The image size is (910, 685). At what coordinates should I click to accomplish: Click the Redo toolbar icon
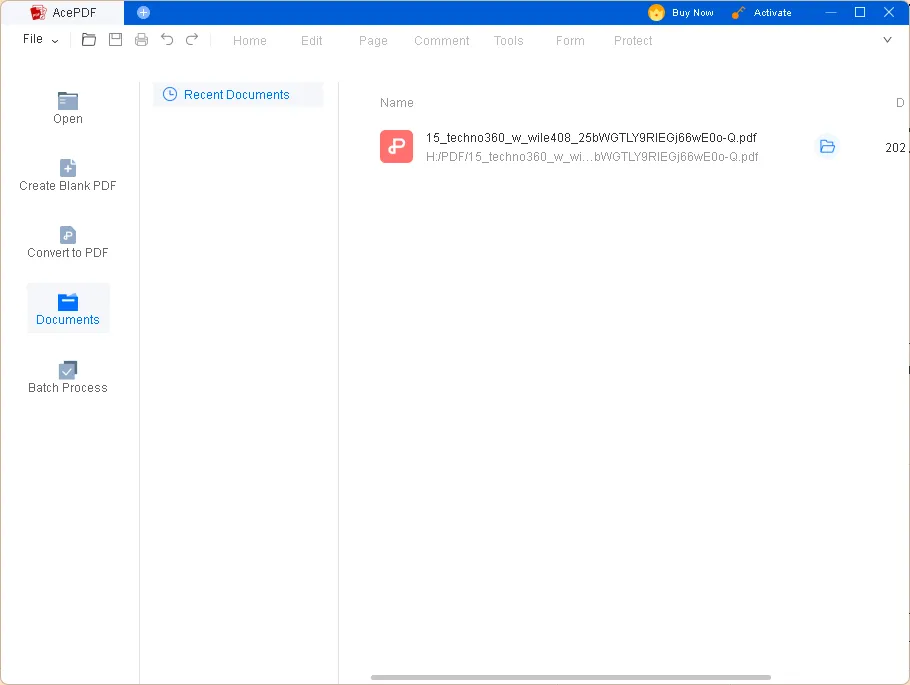(x=192, y=40)
